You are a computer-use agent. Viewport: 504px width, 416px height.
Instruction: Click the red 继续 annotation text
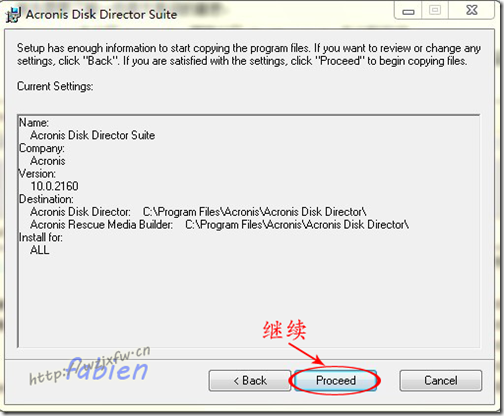pyautogui.click(x=284, y=330)
